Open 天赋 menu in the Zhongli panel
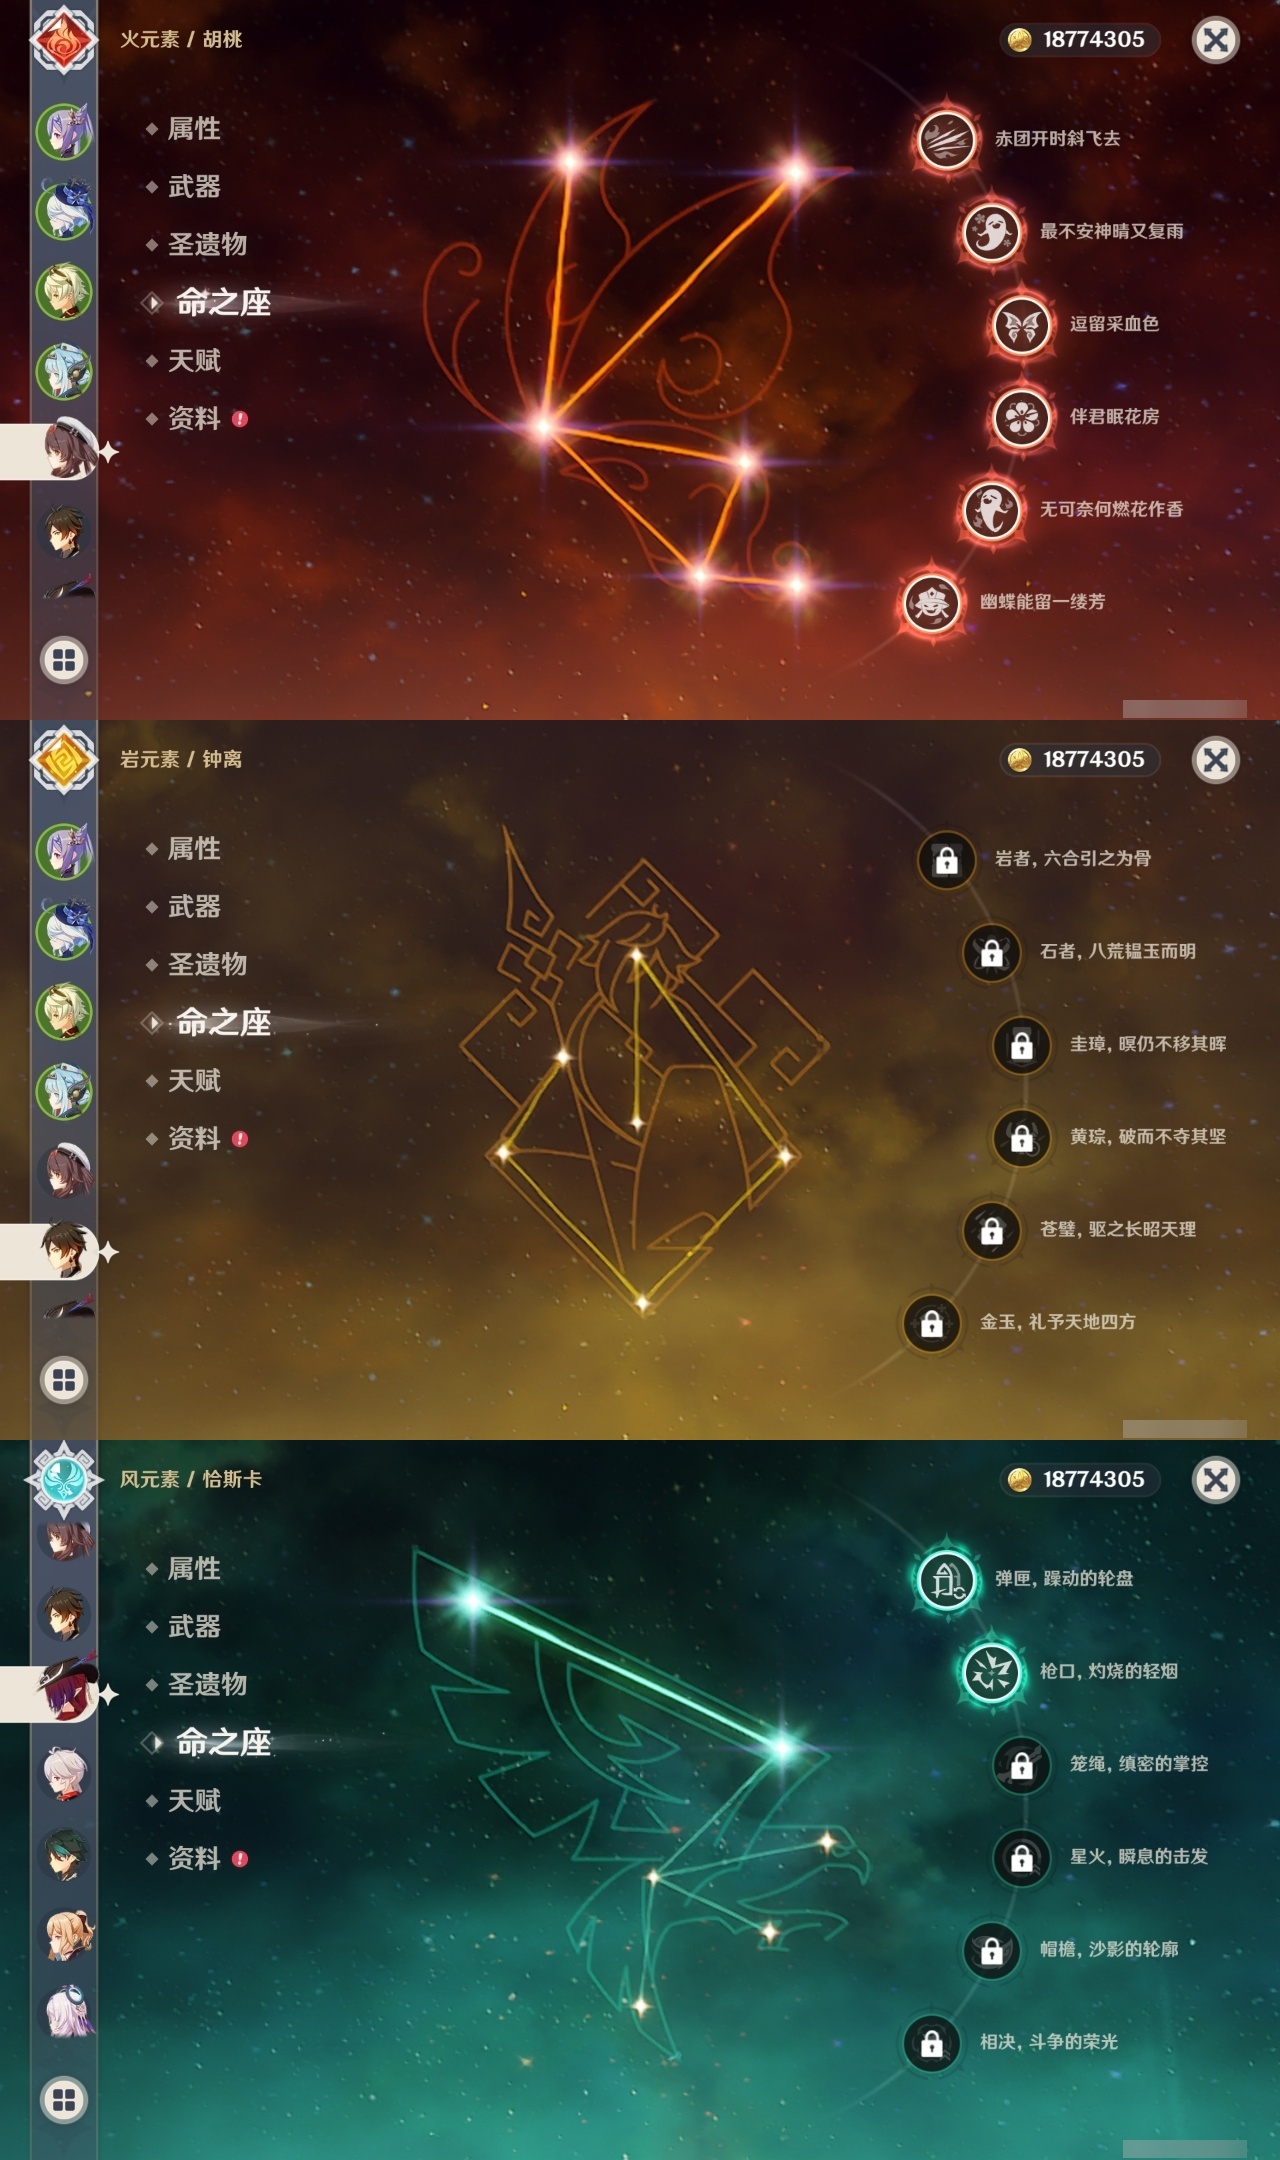Image resolution: width=1280 pixels, height=2160 pixels. coord(194,1081)
